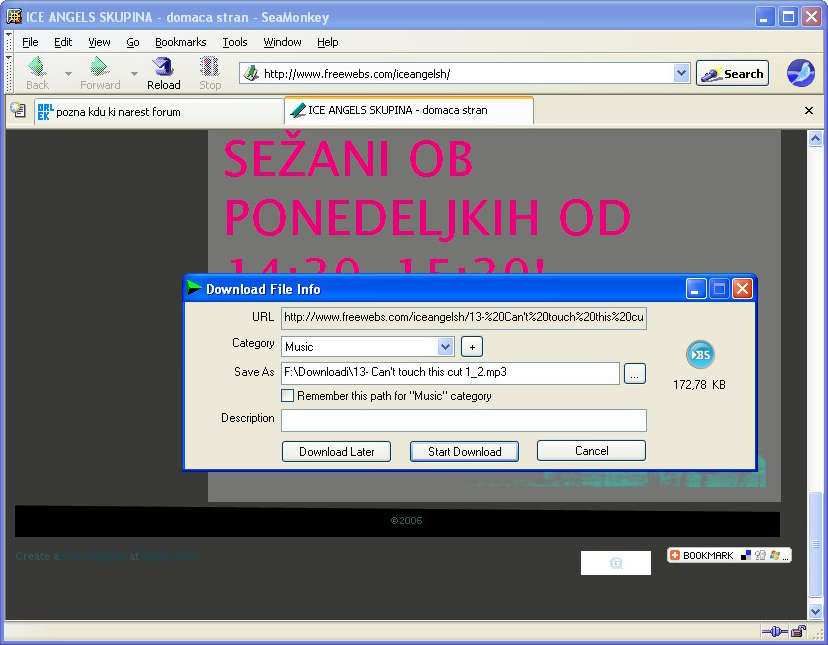
Task: Open the Edit menu
Action: [x=63, y=42]
